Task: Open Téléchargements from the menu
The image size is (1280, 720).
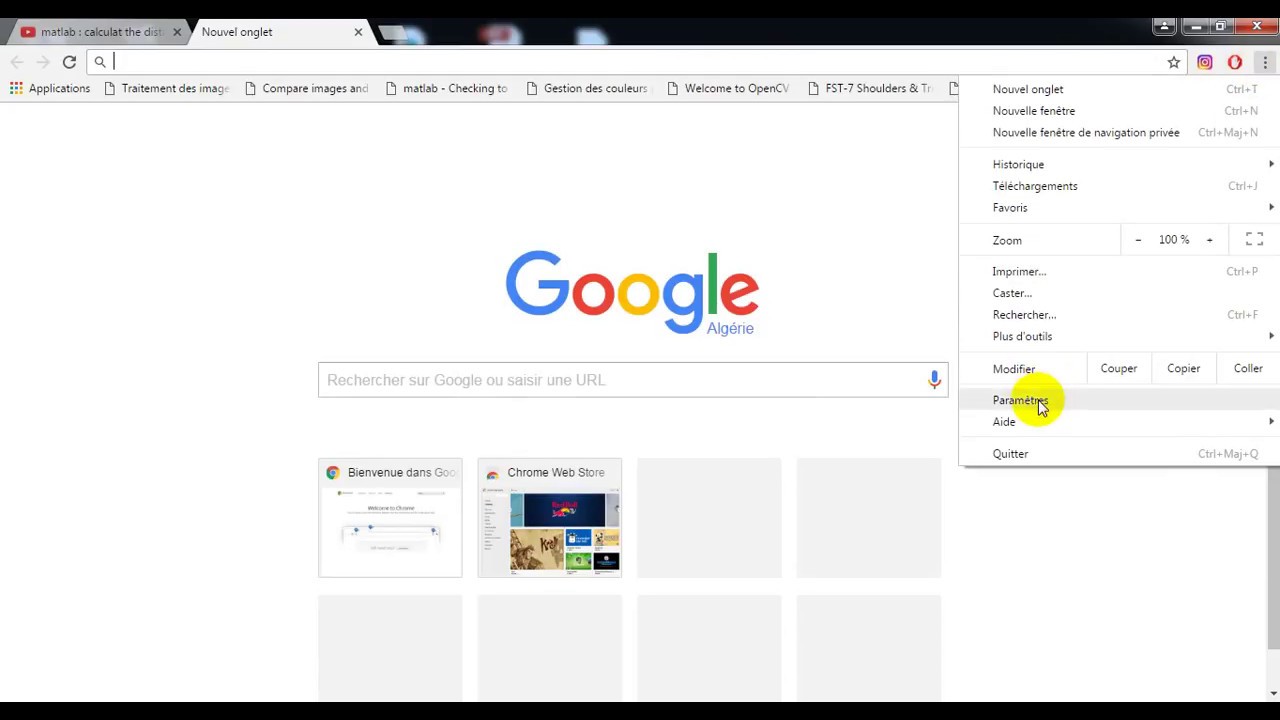Action: pos(1119,186)
